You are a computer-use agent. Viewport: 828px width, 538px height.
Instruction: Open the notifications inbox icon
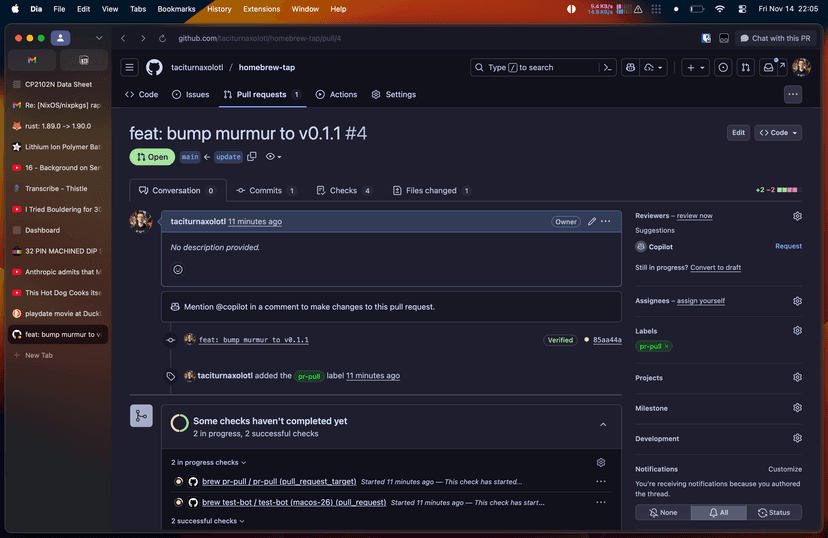click(x=768, y=68)
